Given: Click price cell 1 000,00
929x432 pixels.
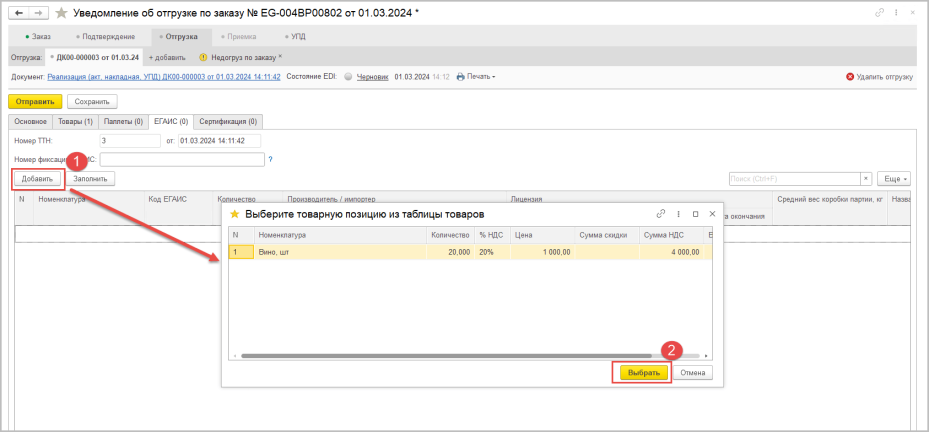Looking at the screenshot, I should click(x=542, y=252).
